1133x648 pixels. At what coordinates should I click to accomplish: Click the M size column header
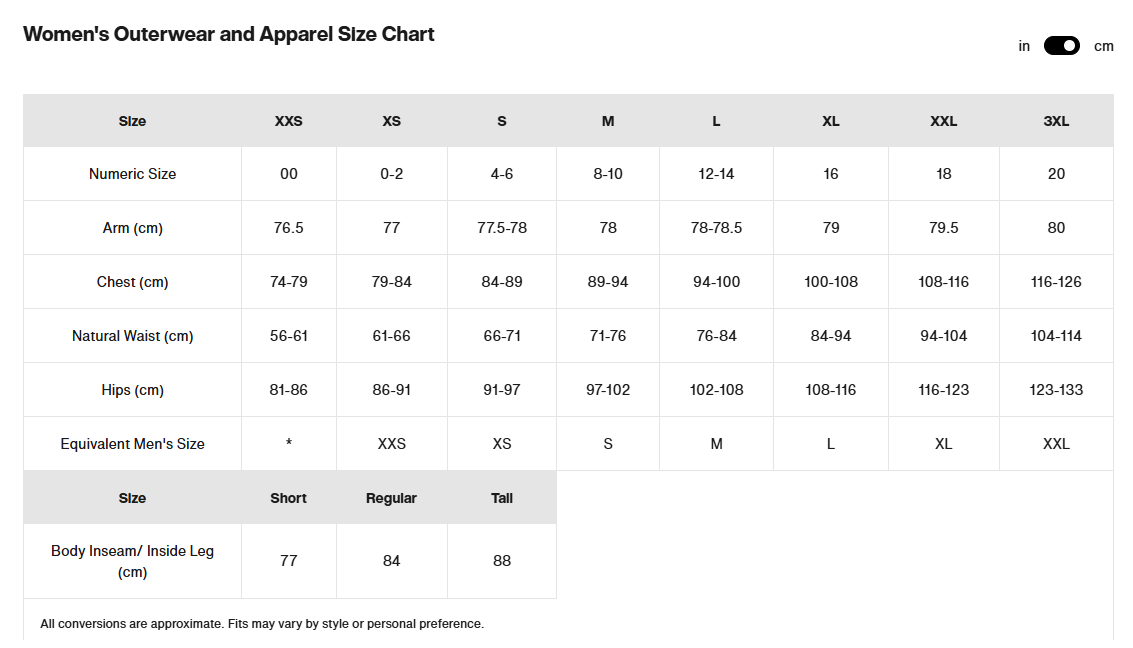[608, 121]
